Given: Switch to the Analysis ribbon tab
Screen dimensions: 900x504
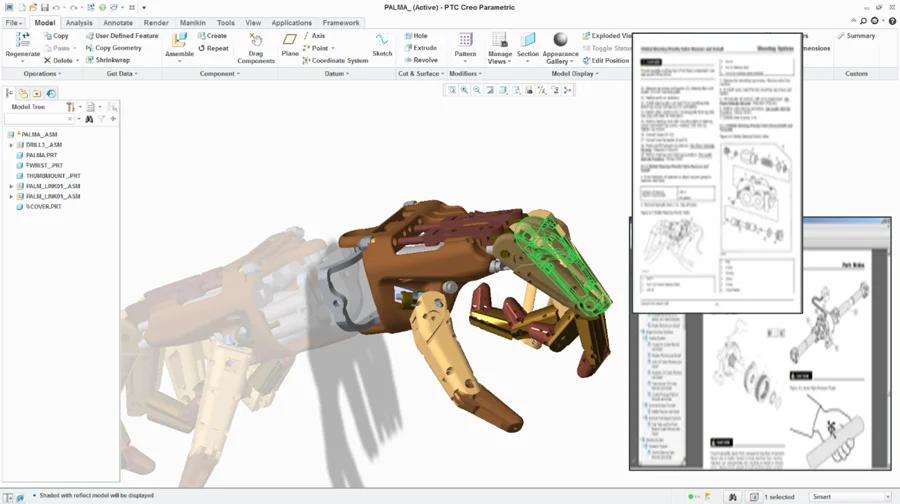Looking at the screenshot, I should click(79, 22).
